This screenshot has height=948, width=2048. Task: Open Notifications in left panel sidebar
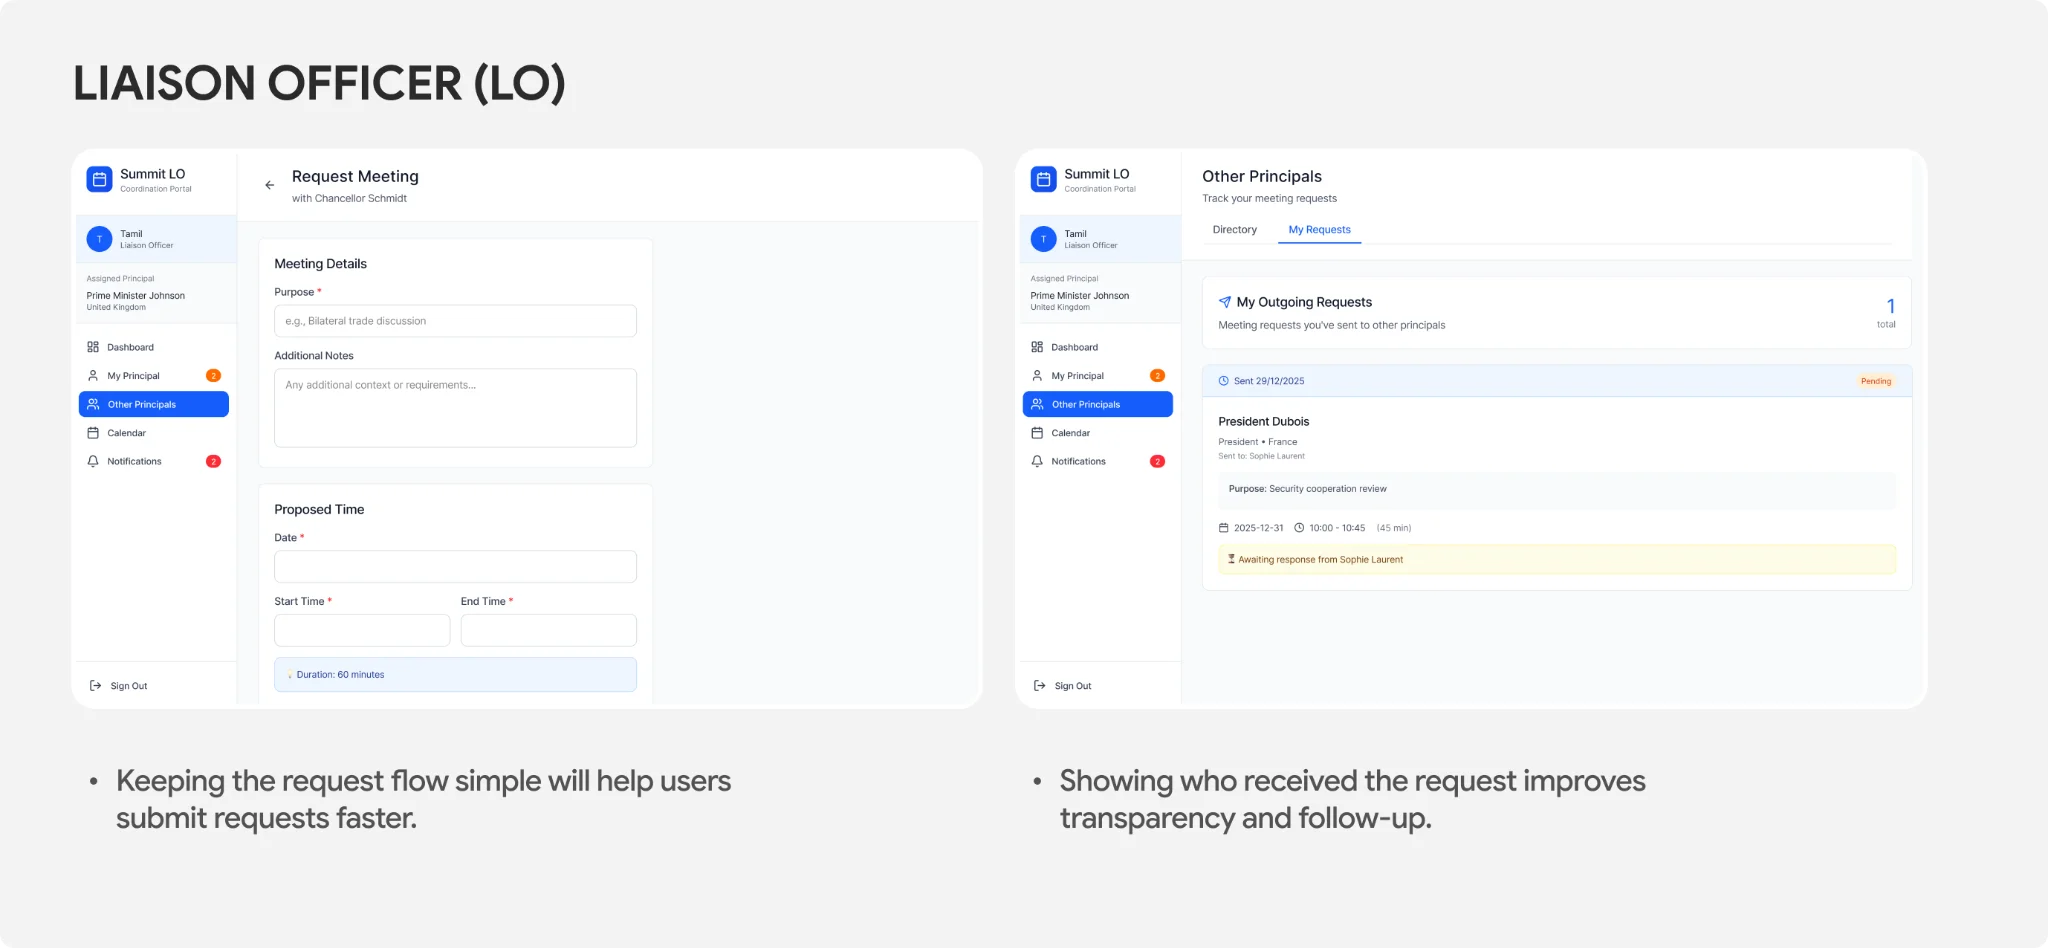pyautogui.click(x=153, y=461)
